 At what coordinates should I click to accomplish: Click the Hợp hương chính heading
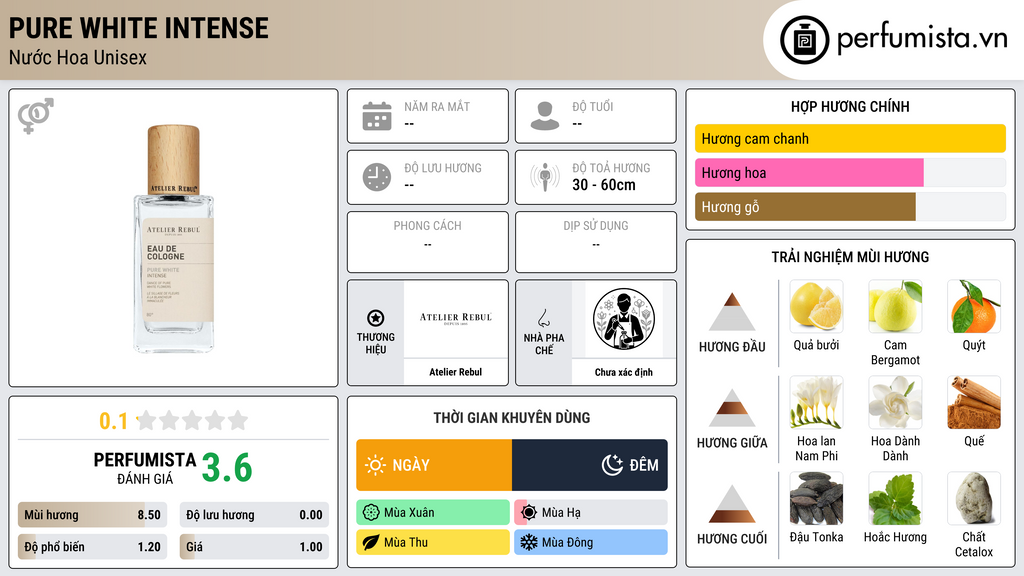coord(850,106)
